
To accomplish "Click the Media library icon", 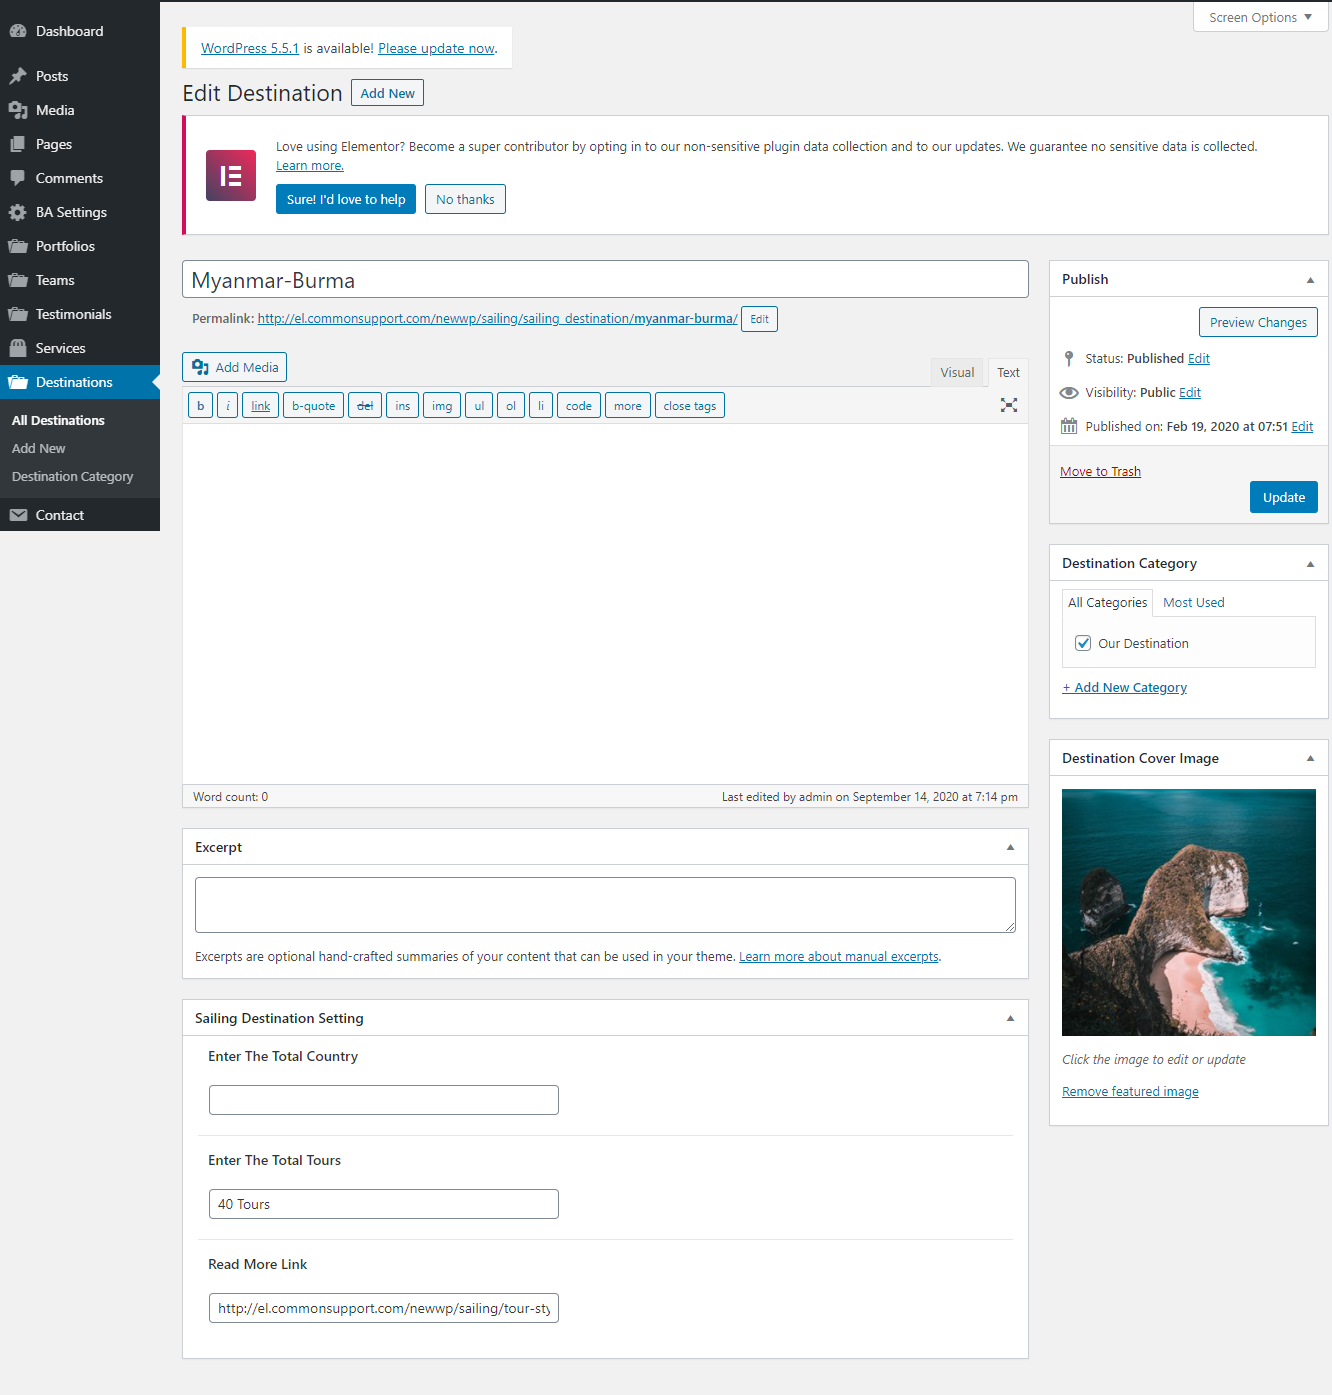I will pyautogui.click(x=18, y=110).
